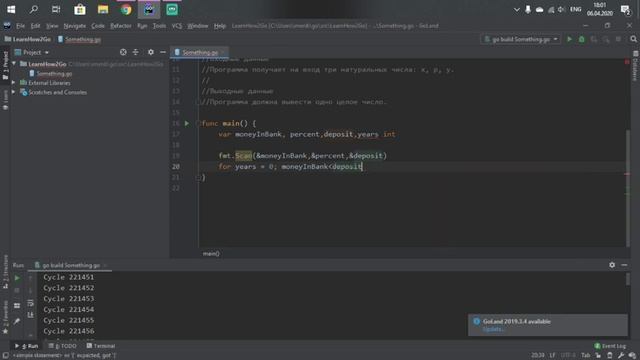Click Run console output line 'Cycle 221453'
Viewport: 640px width, 360px height.
click(69, 299)
